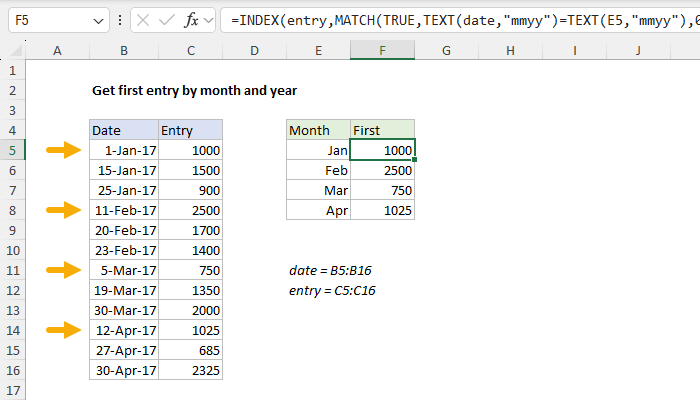
Task: Select row 10 header
Action: pos(12,250)
